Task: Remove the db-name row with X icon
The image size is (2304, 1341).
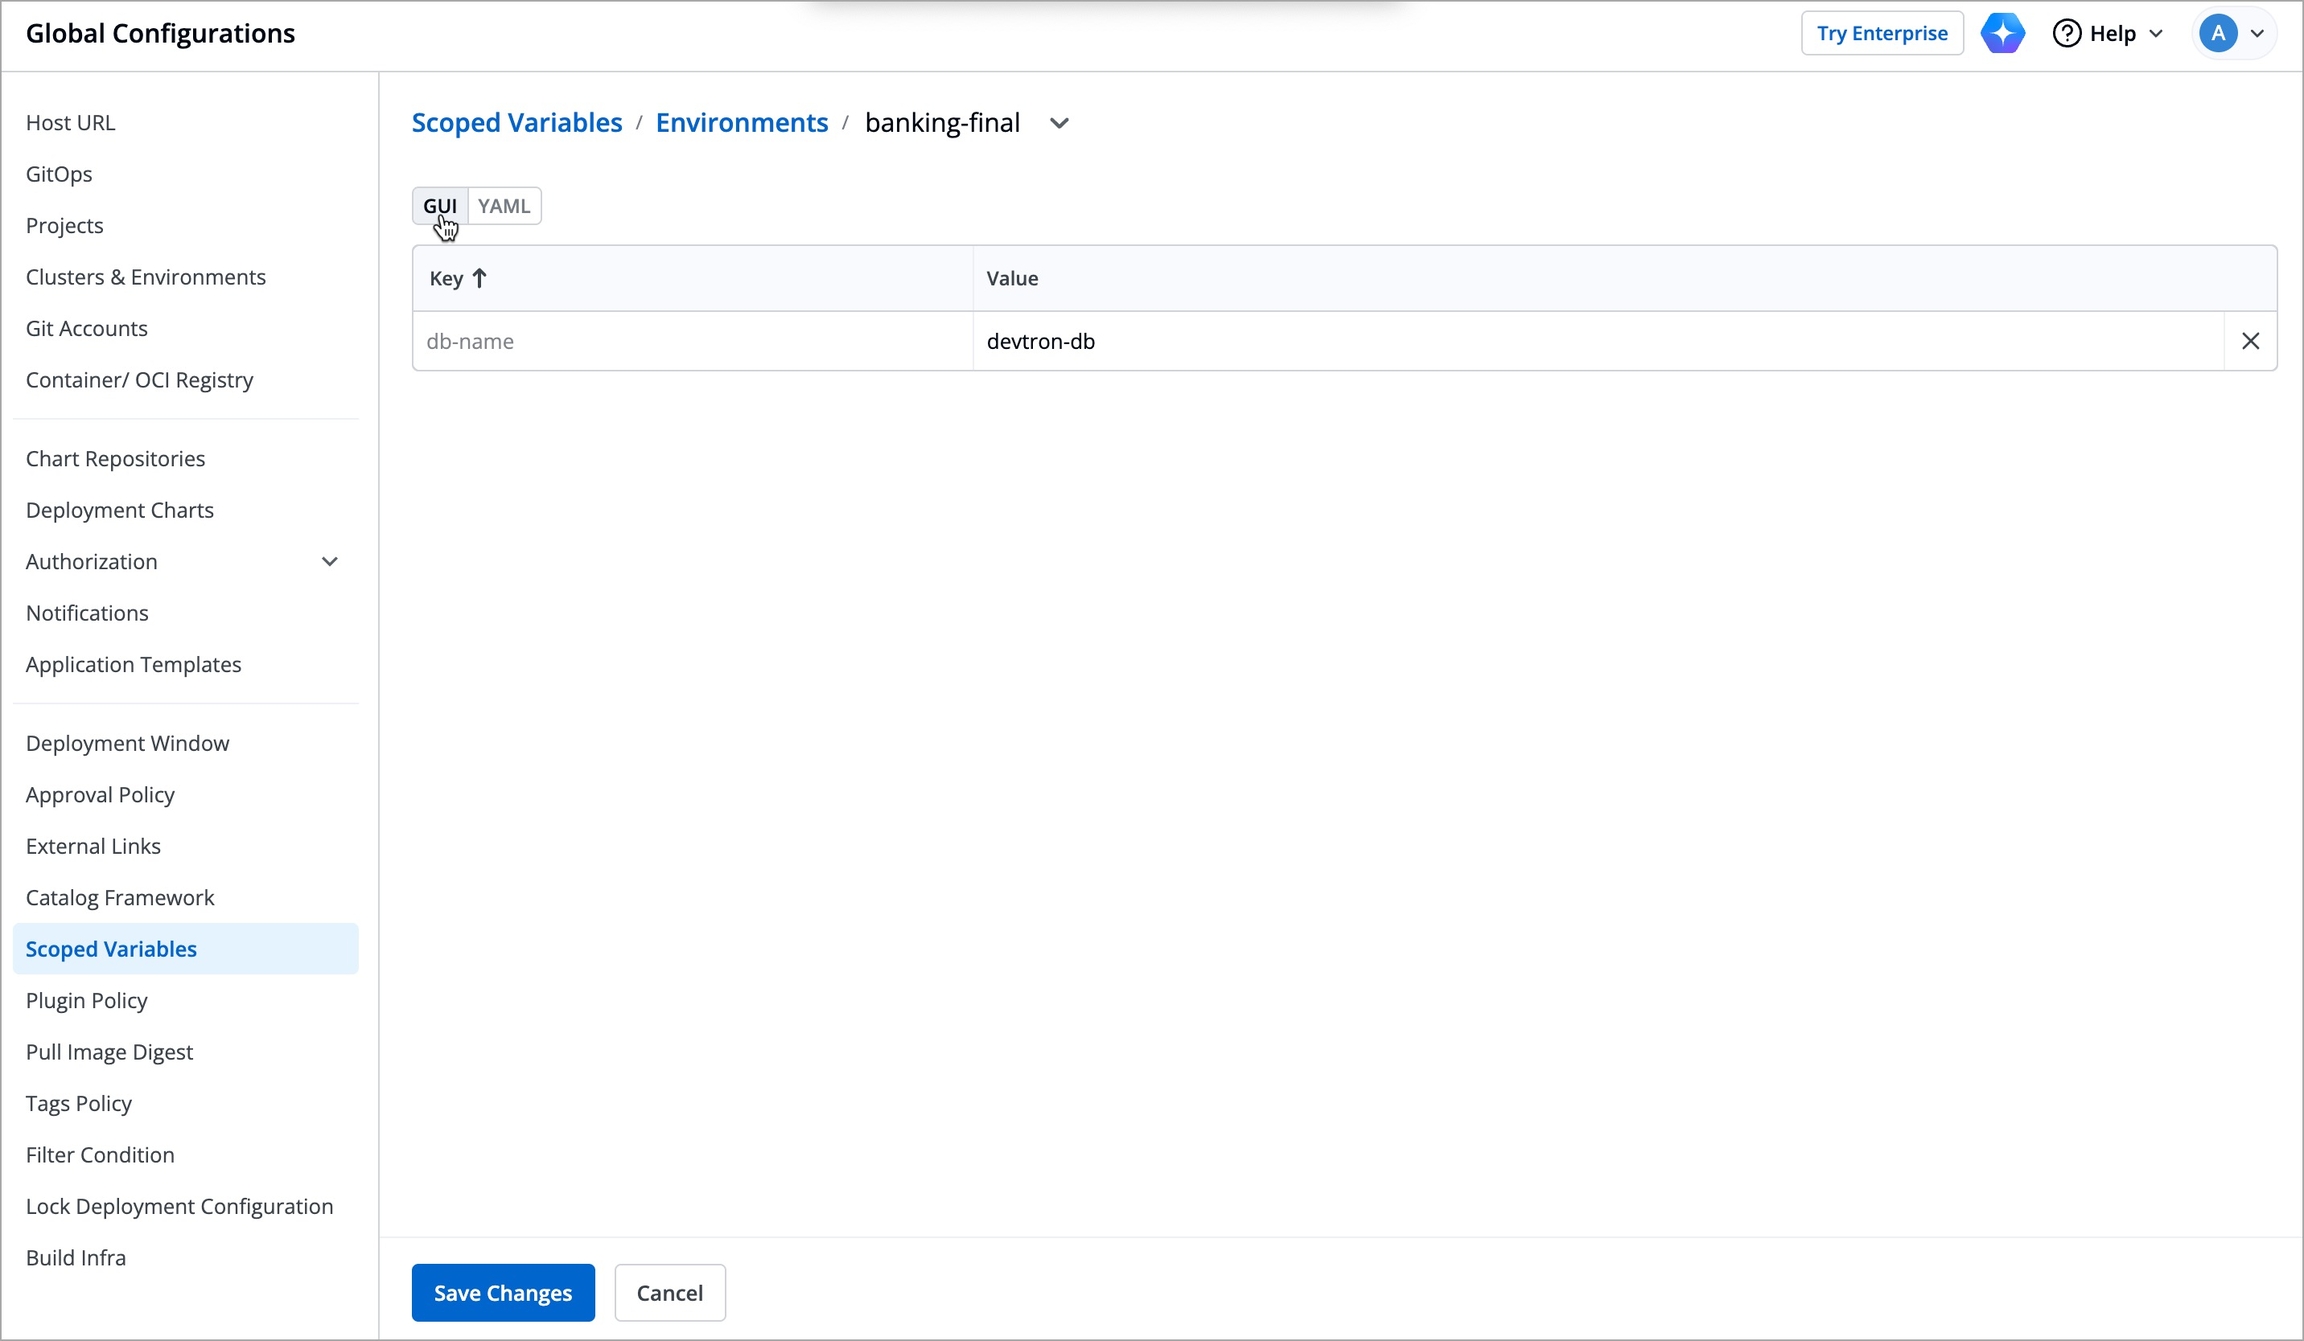Action: [2250, 341]
